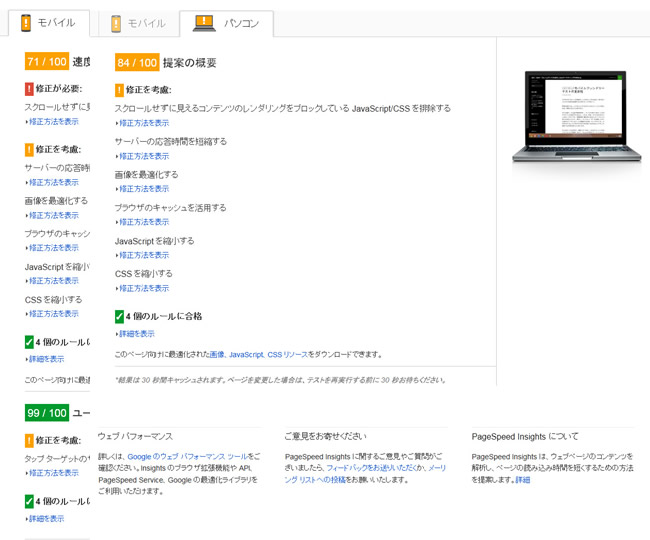
Task: Click the red exclamation icon beside 修正が必要
Action: point(29,89)
